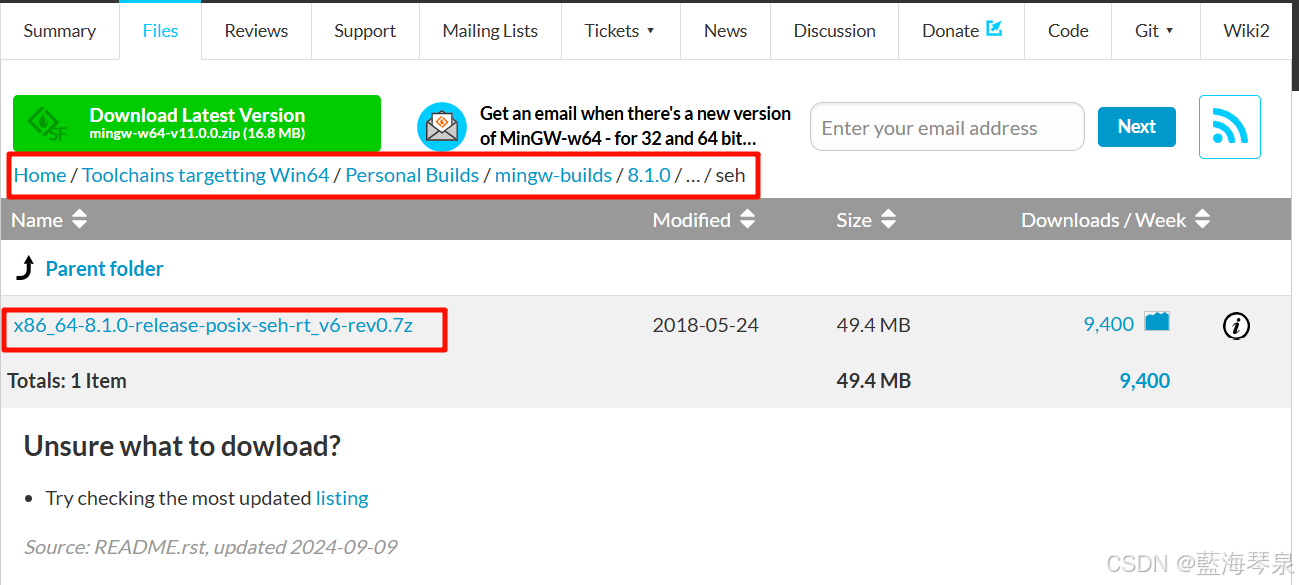The height and width of the screenshot is (585, 1299).
Task: Download x86_64-8.1.0-release-posix-seh-rt_v6-rev0.7z
Action: coord(213,325)
